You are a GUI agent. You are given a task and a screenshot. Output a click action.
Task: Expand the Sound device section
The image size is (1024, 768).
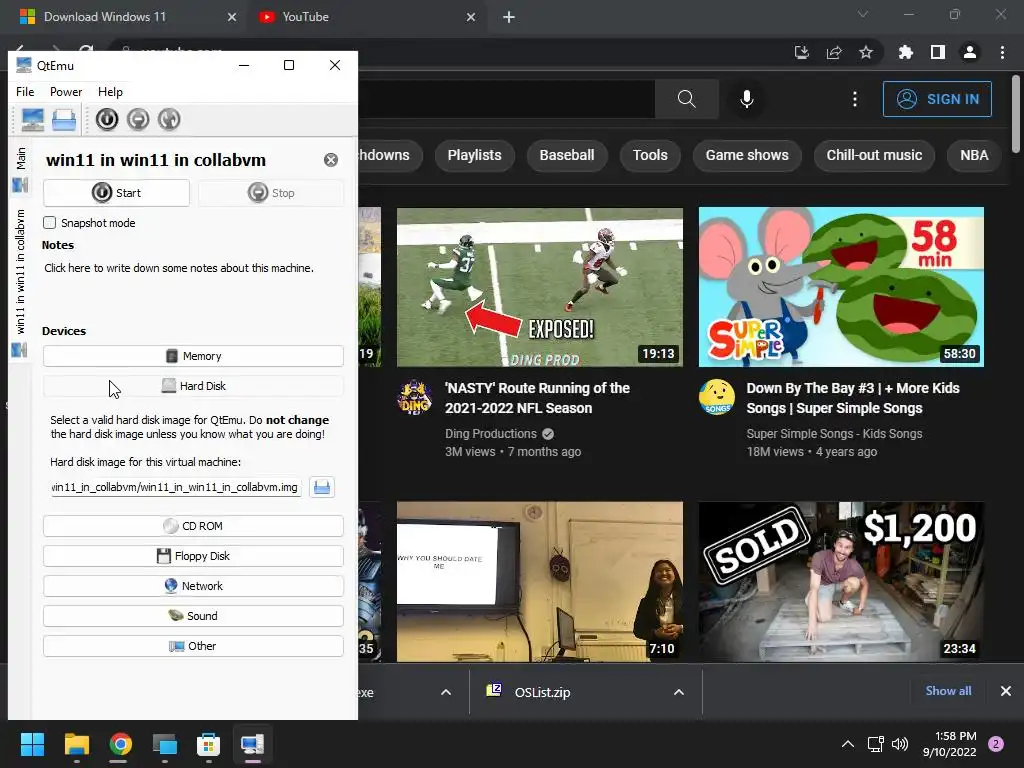click(193, 616)
